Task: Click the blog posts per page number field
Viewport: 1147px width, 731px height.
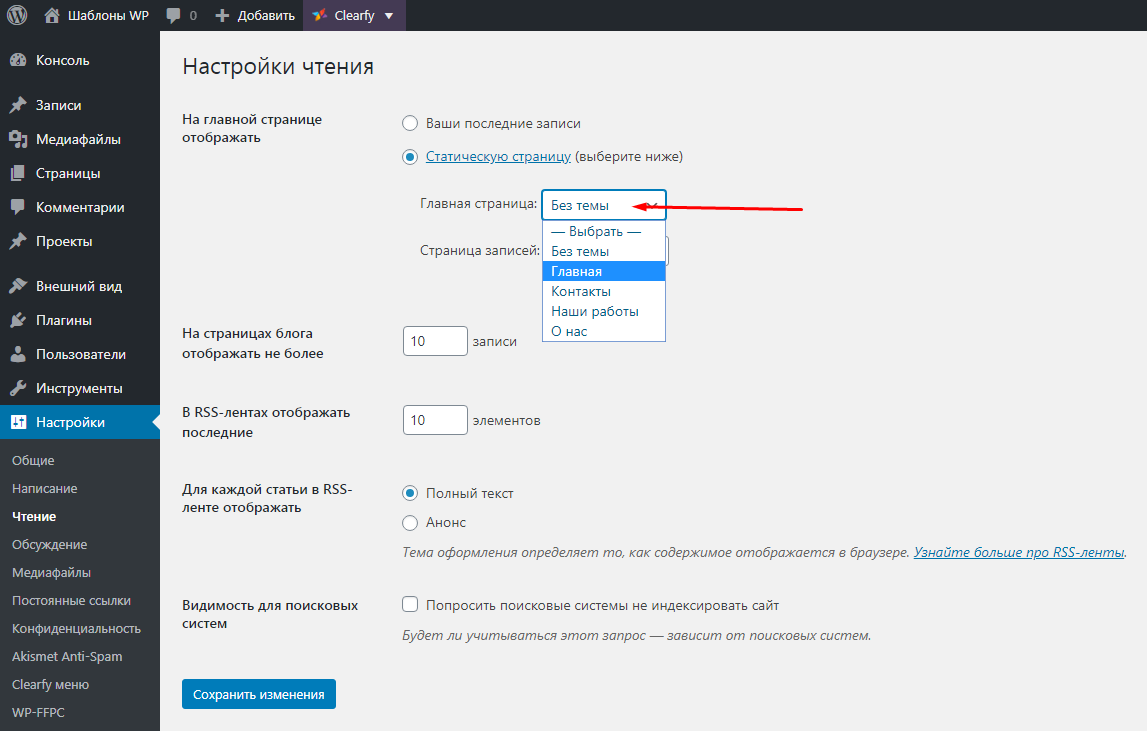Action: 435,341
